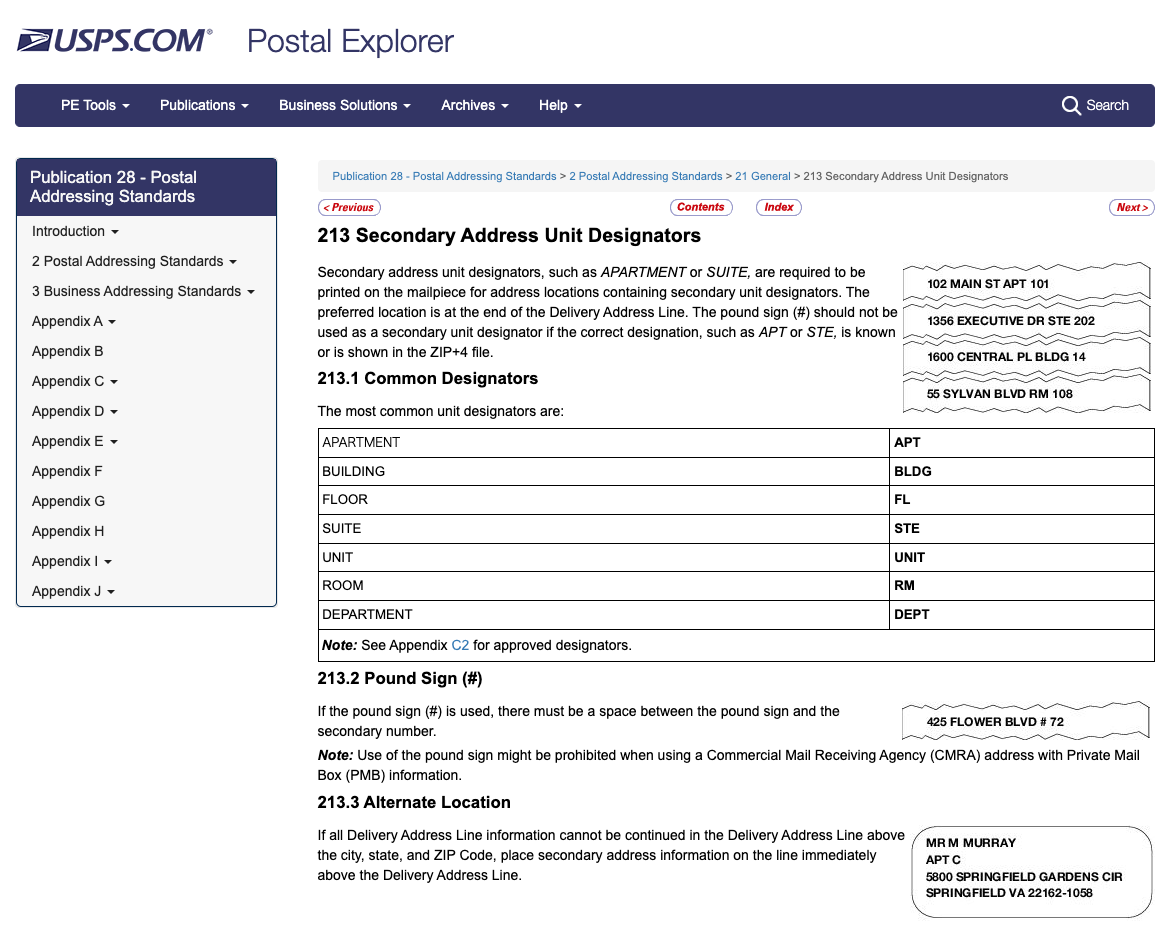
Task: Click the Postal Explorer title
Action: [x=350, y=41]
